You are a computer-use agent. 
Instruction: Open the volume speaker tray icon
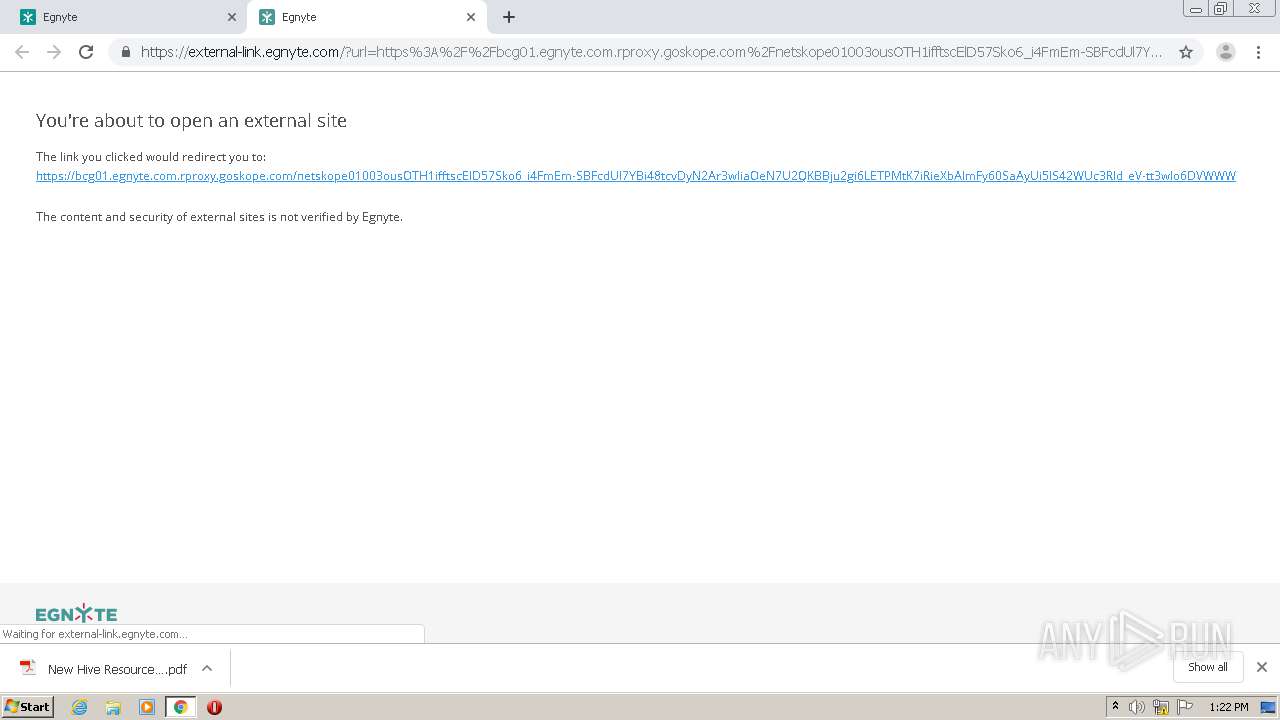tap(1137, 707)
